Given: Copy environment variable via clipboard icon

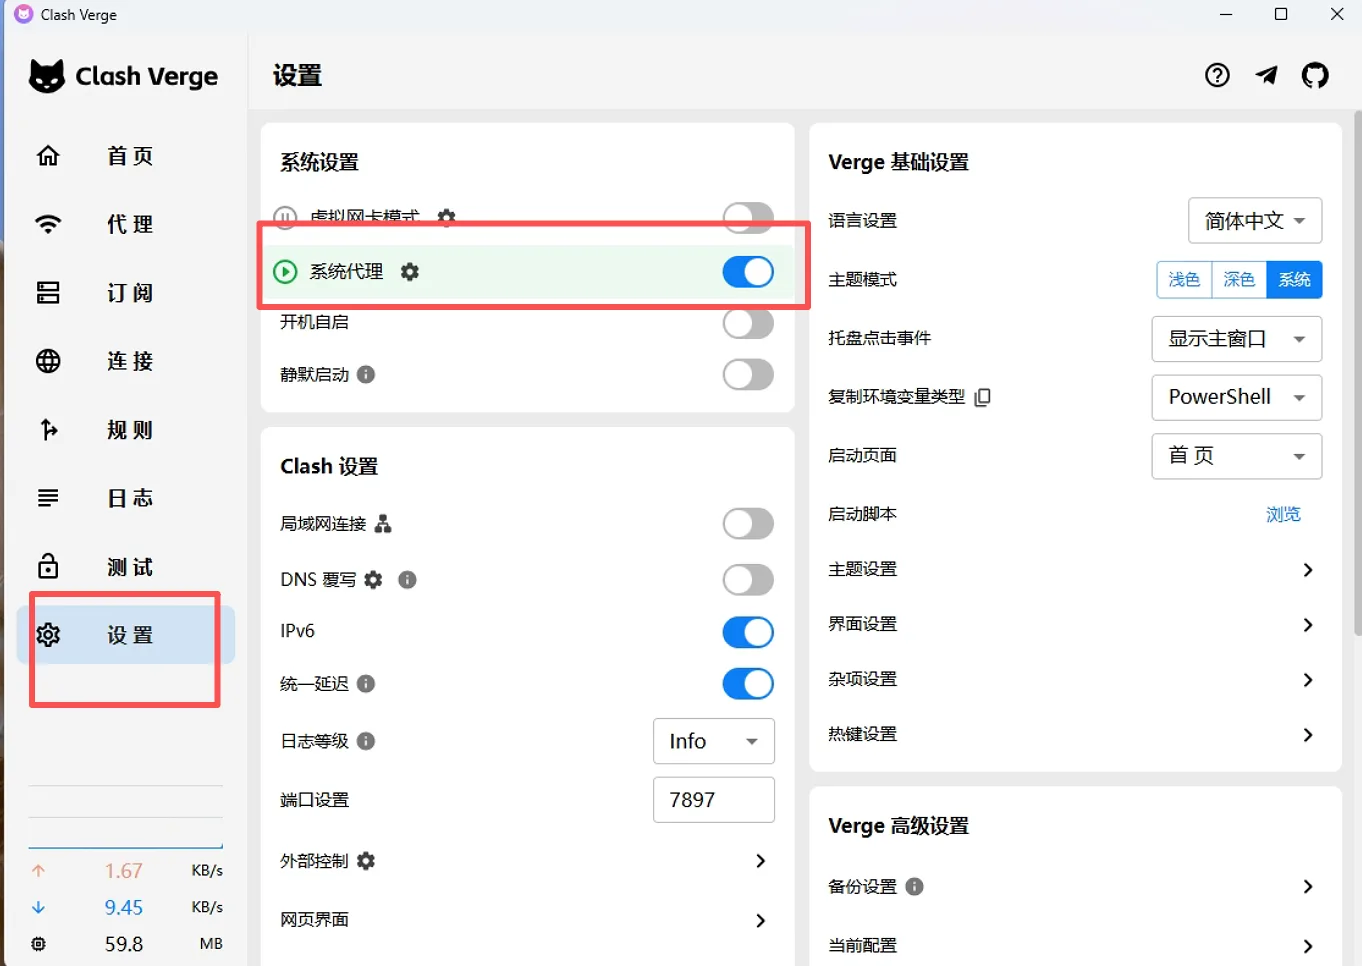Looking at the screenshot, I should click(x=983, y=397).
